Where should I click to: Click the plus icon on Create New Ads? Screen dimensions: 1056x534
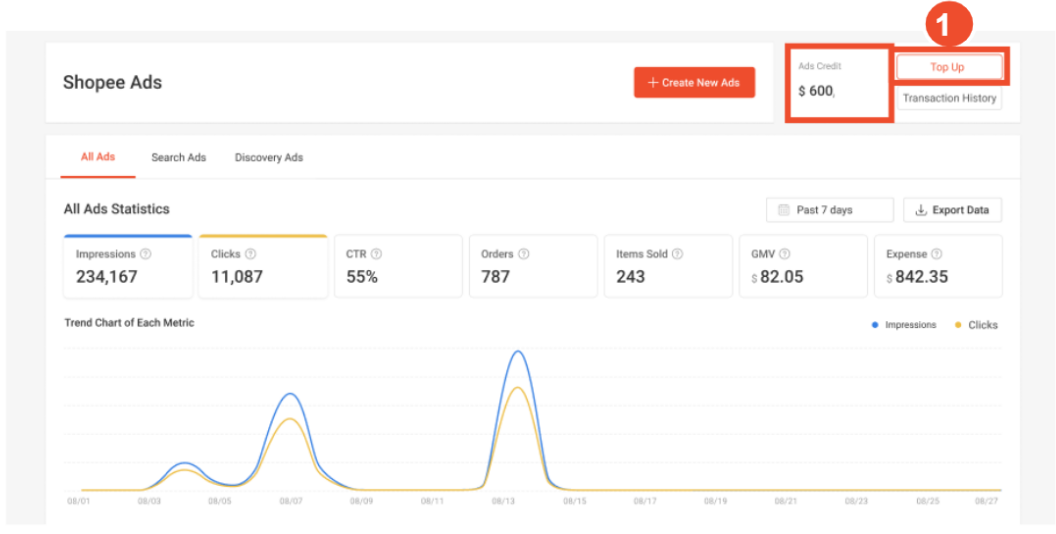653,82
